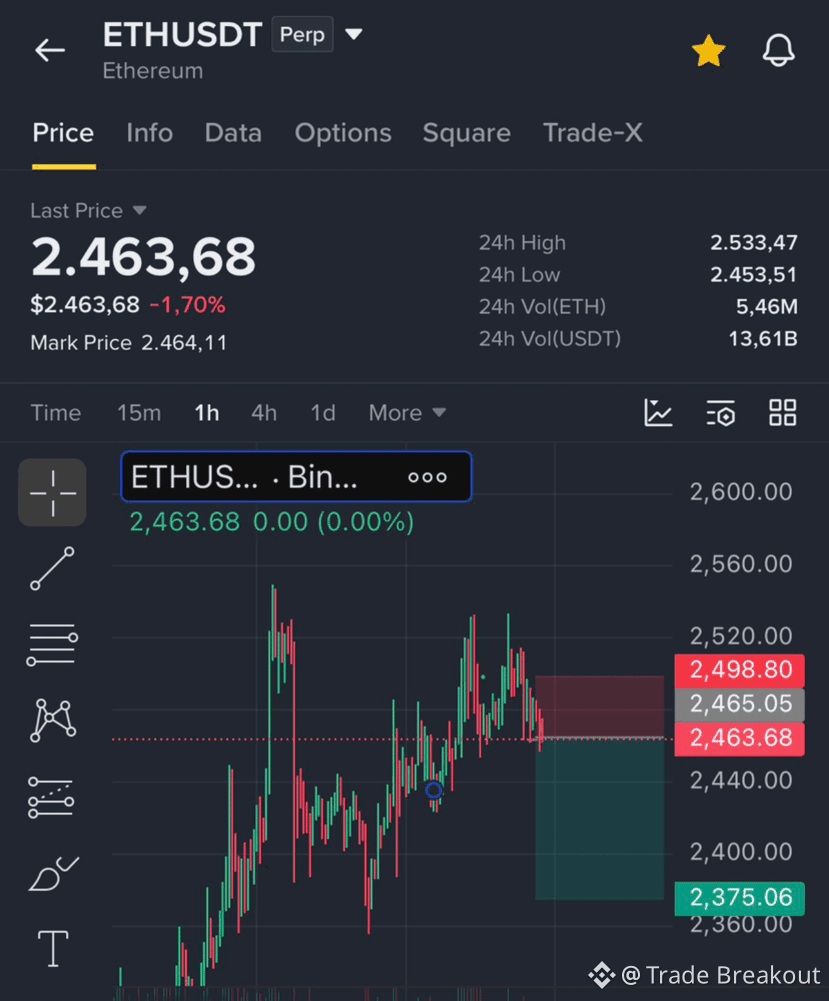
Task: Toggle the favorite star for ETHUSDT
Action: point(708,51)
